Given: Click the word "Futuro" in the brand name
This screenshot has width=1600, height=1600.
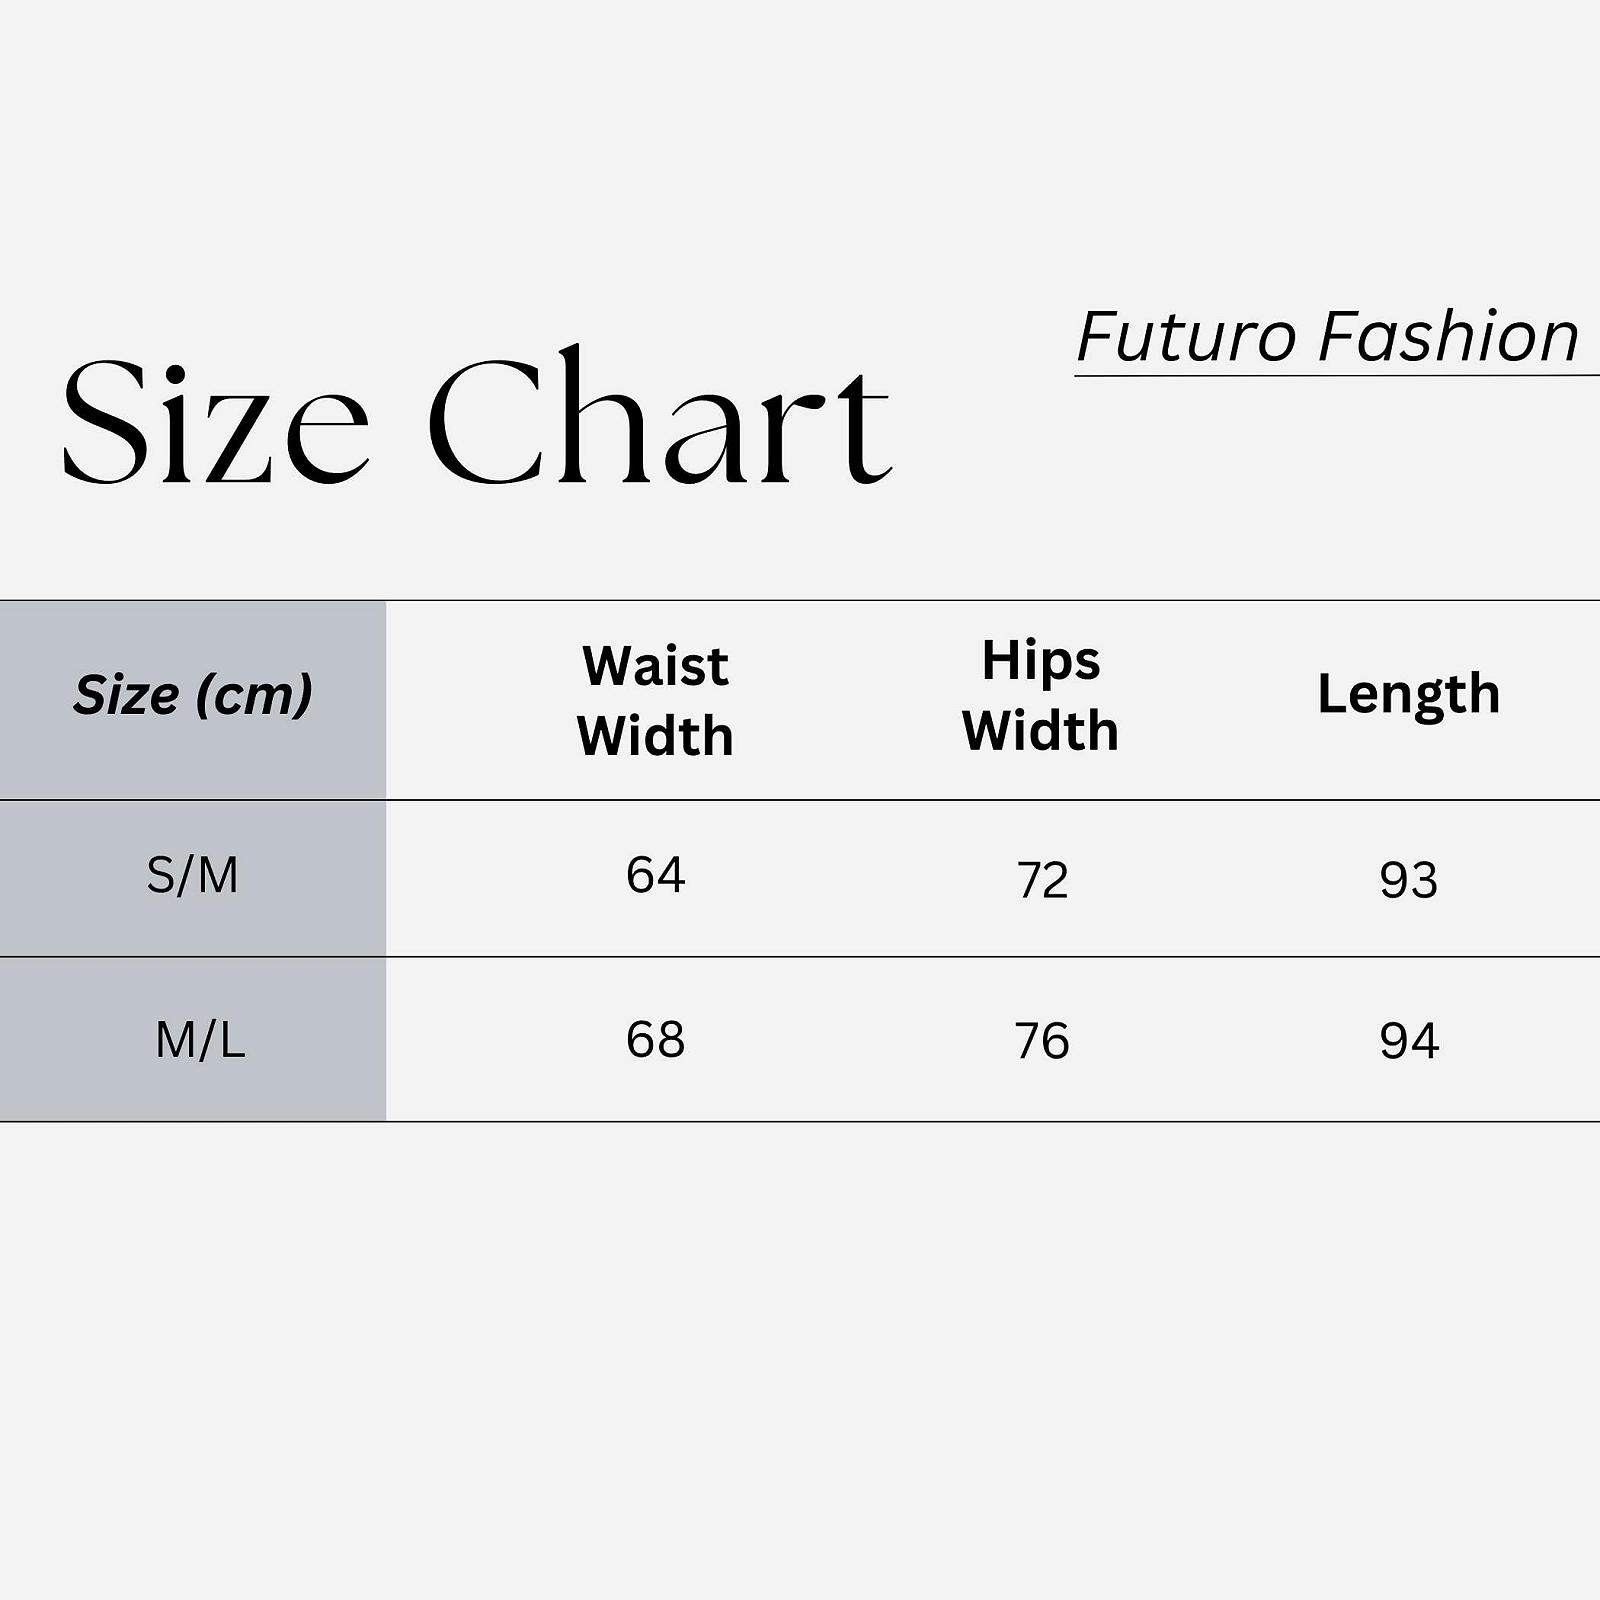Looking at the screenshot, I should 1186,338.
